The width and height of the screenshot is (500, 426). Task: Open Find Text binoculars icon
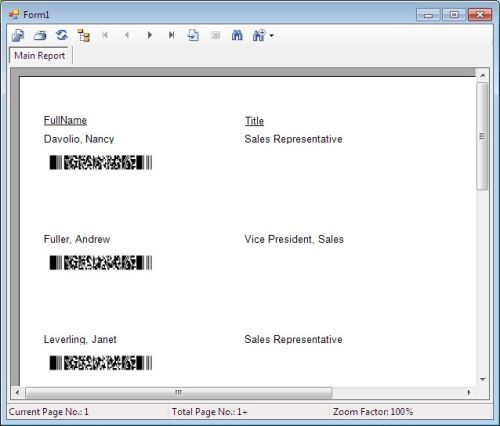coord(237,35)
